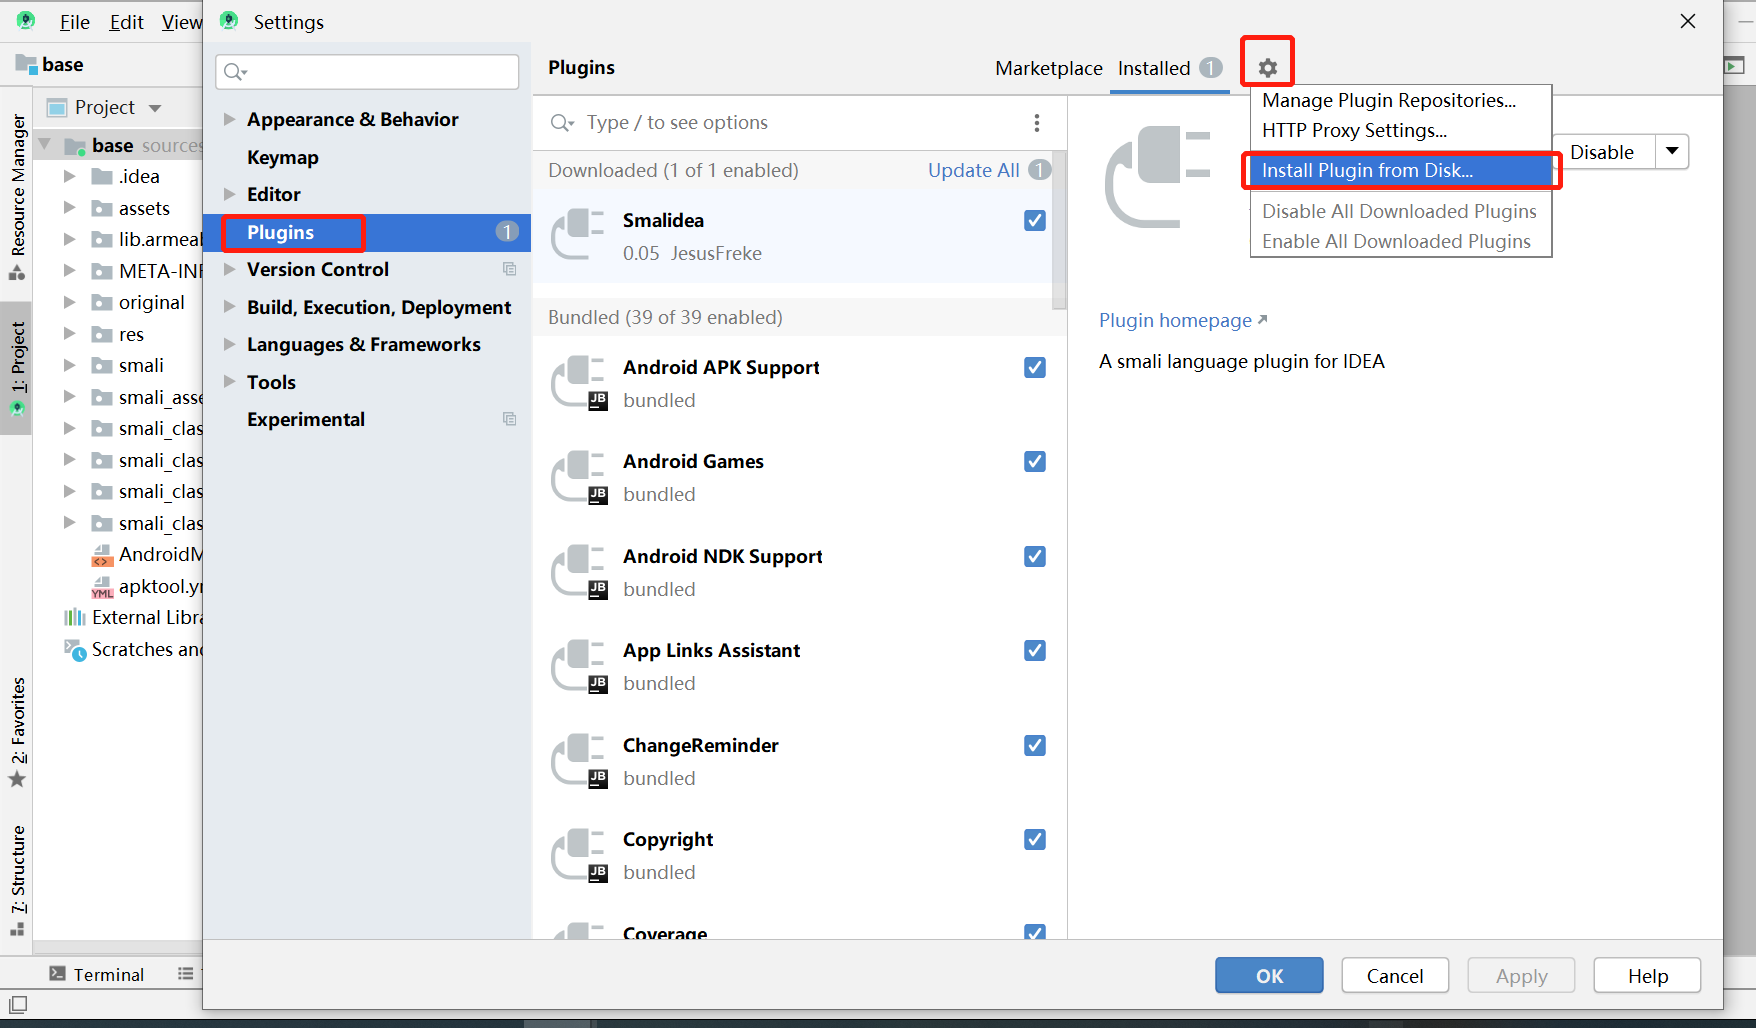Open the Resource Manager side panel
This screenshot has height=1028, width=1756.
pos(17,197)
